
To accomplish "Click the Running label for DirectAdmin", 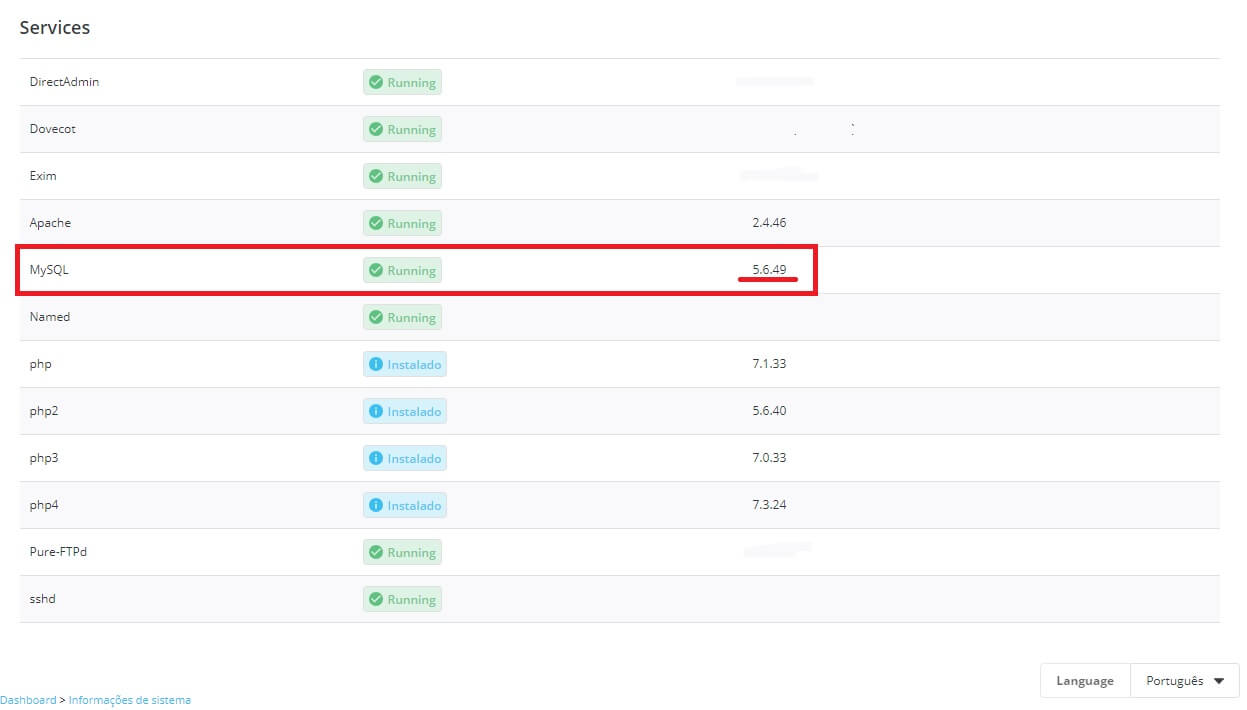I will pyautogui.click(x=411, y=83).
